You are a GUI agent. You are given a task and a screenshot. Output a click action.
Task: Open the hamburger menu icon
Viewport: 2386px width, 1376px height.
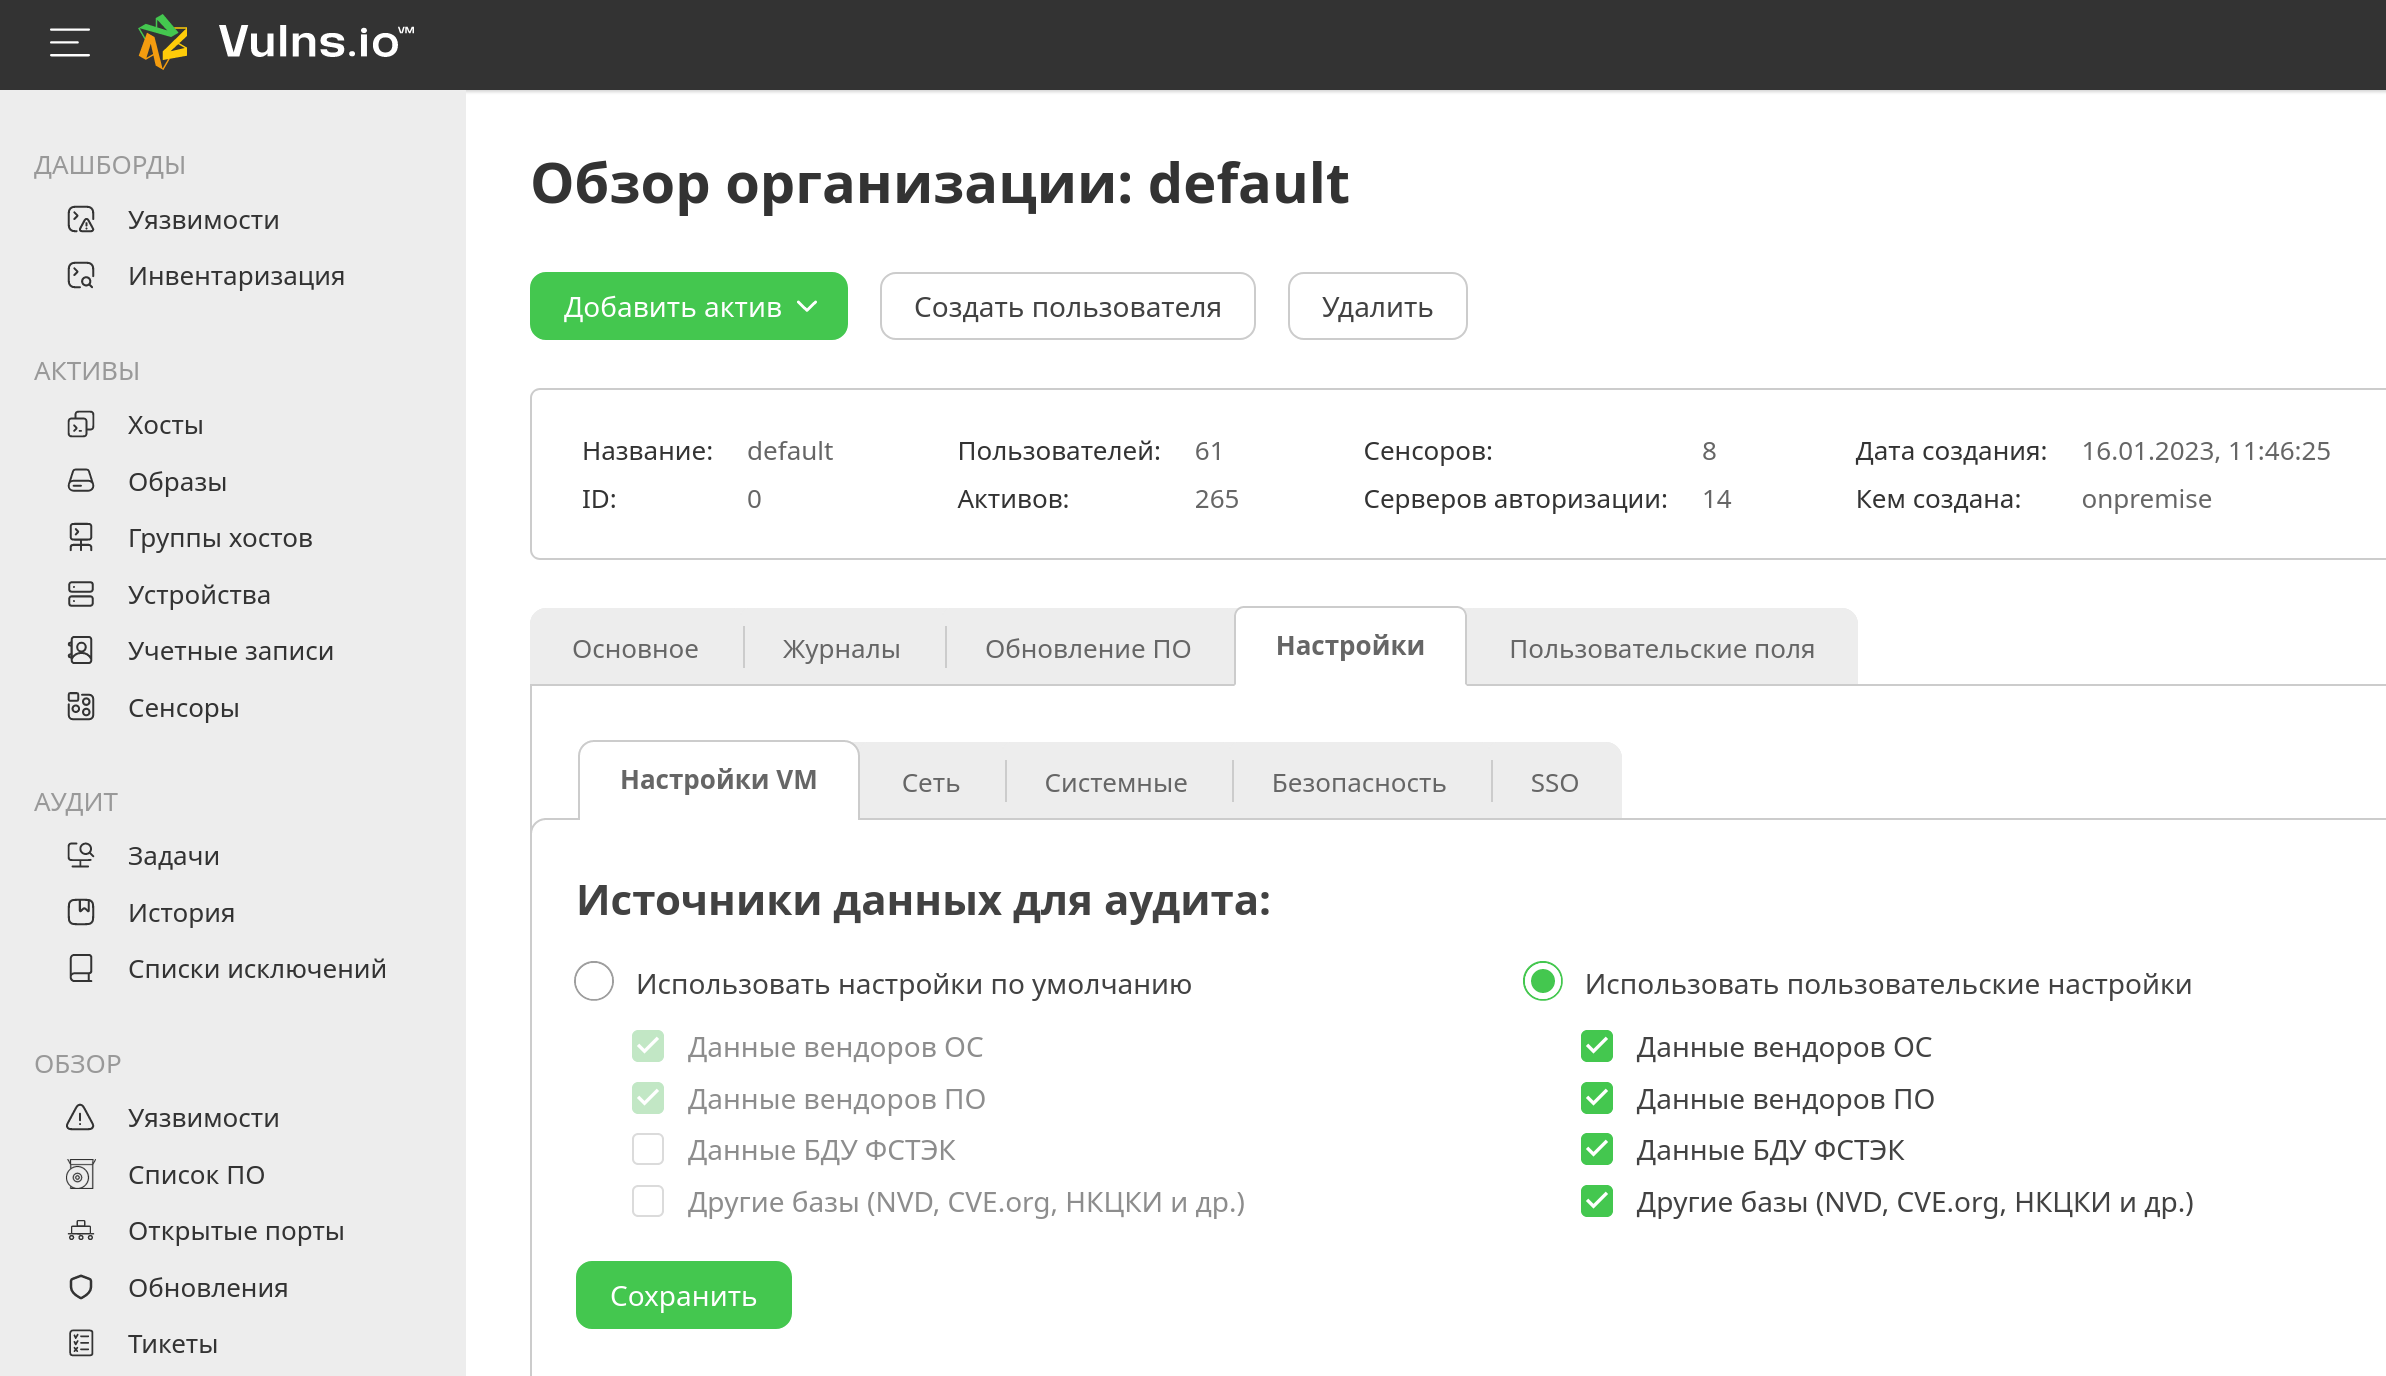[70, 43]
